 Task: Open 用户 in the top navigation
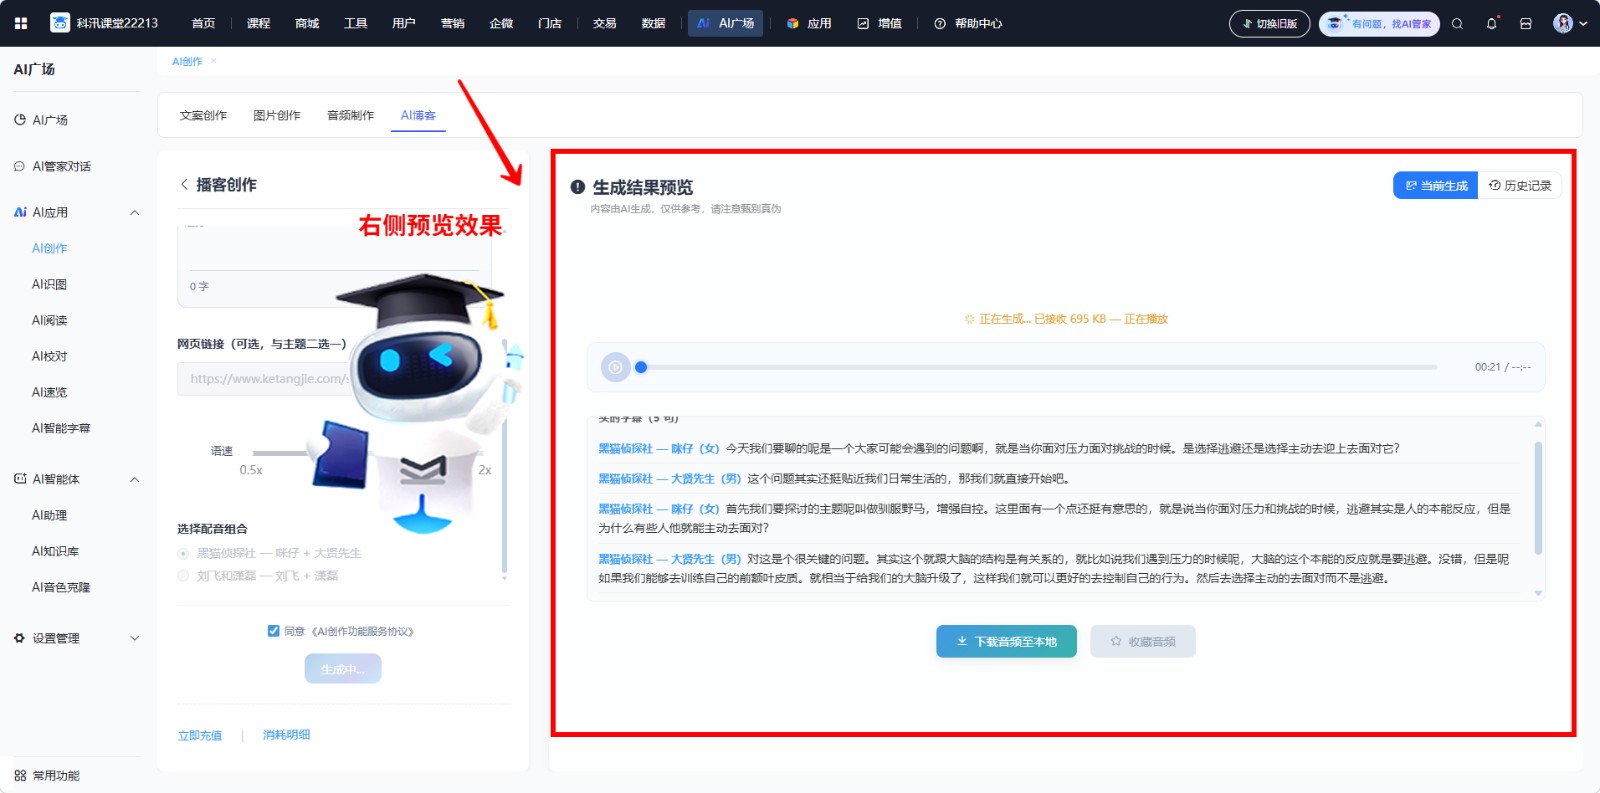(x=404, y=23)
